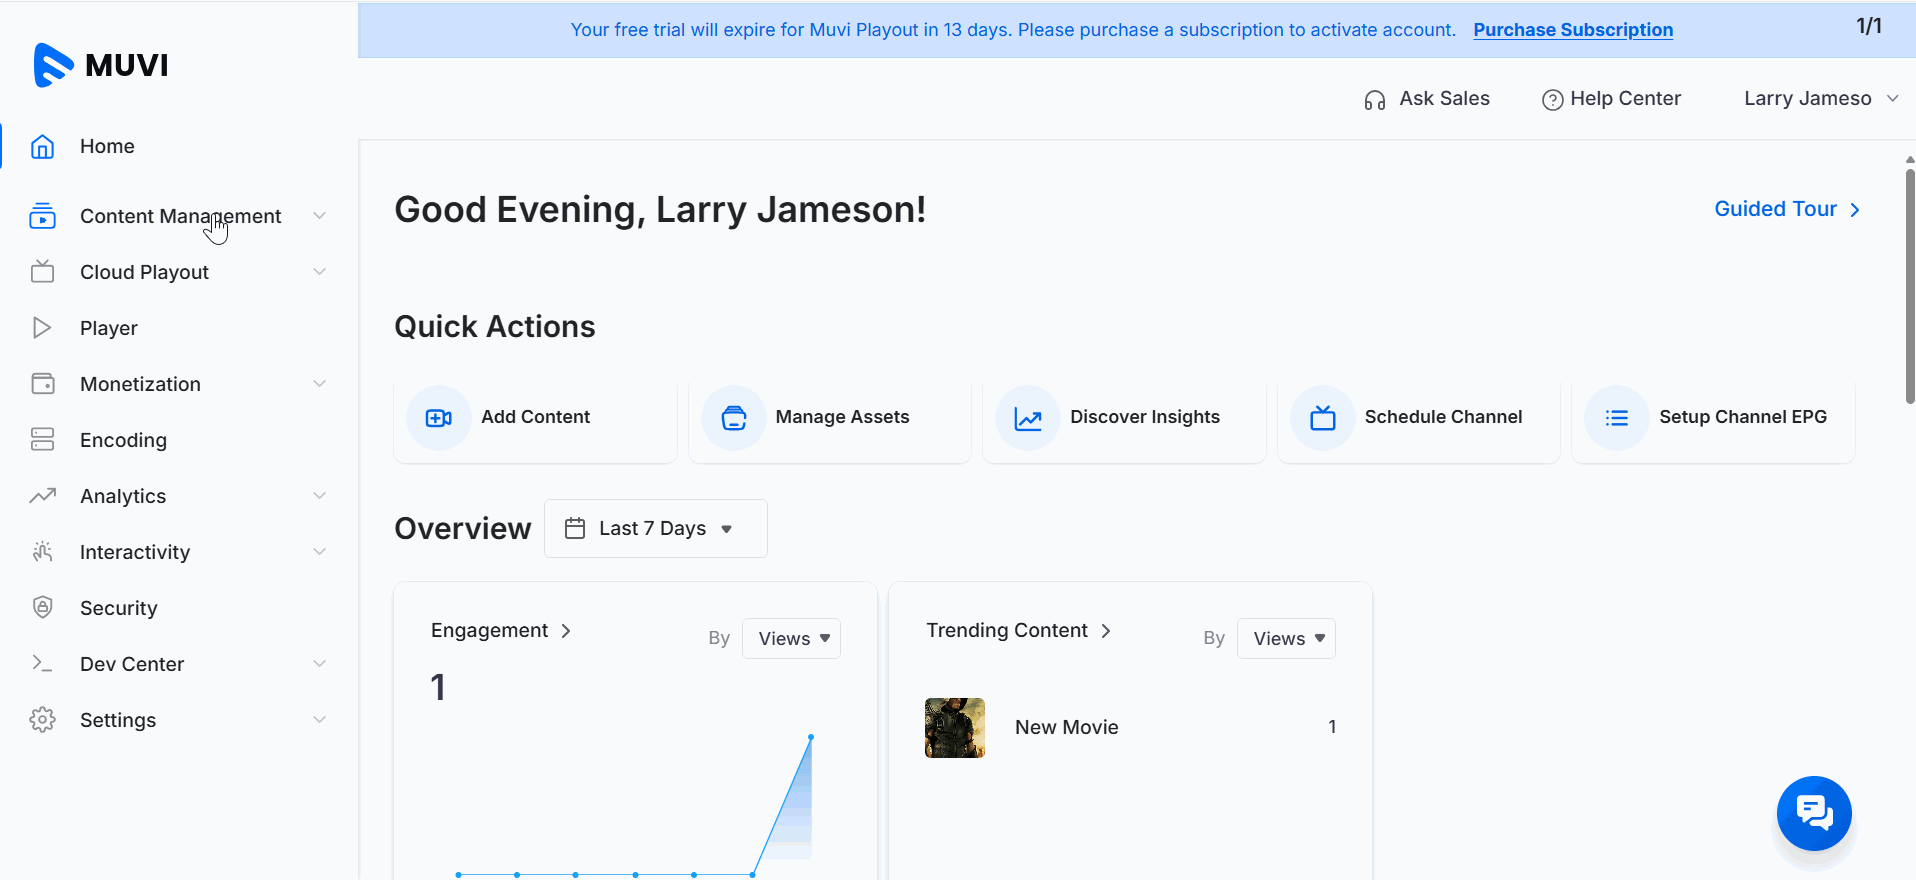Click the Muvi logo

(x=100, y=65)
